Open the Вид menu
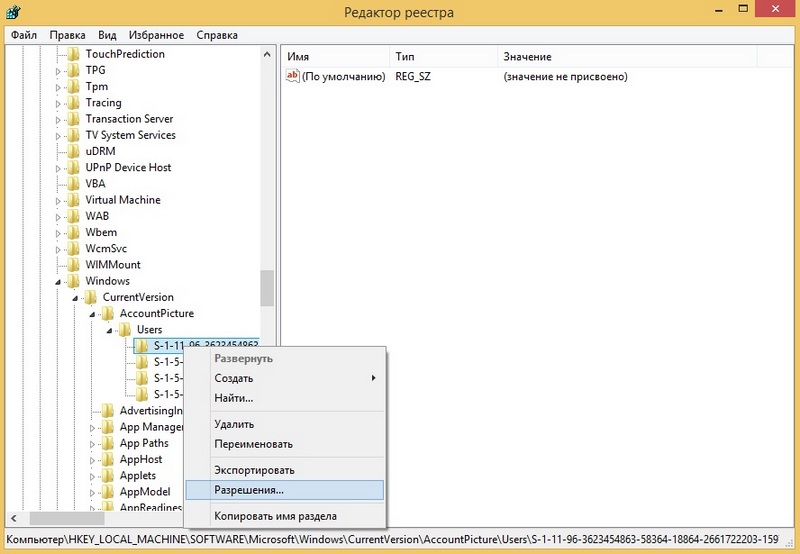 click(x=107, y=35)
